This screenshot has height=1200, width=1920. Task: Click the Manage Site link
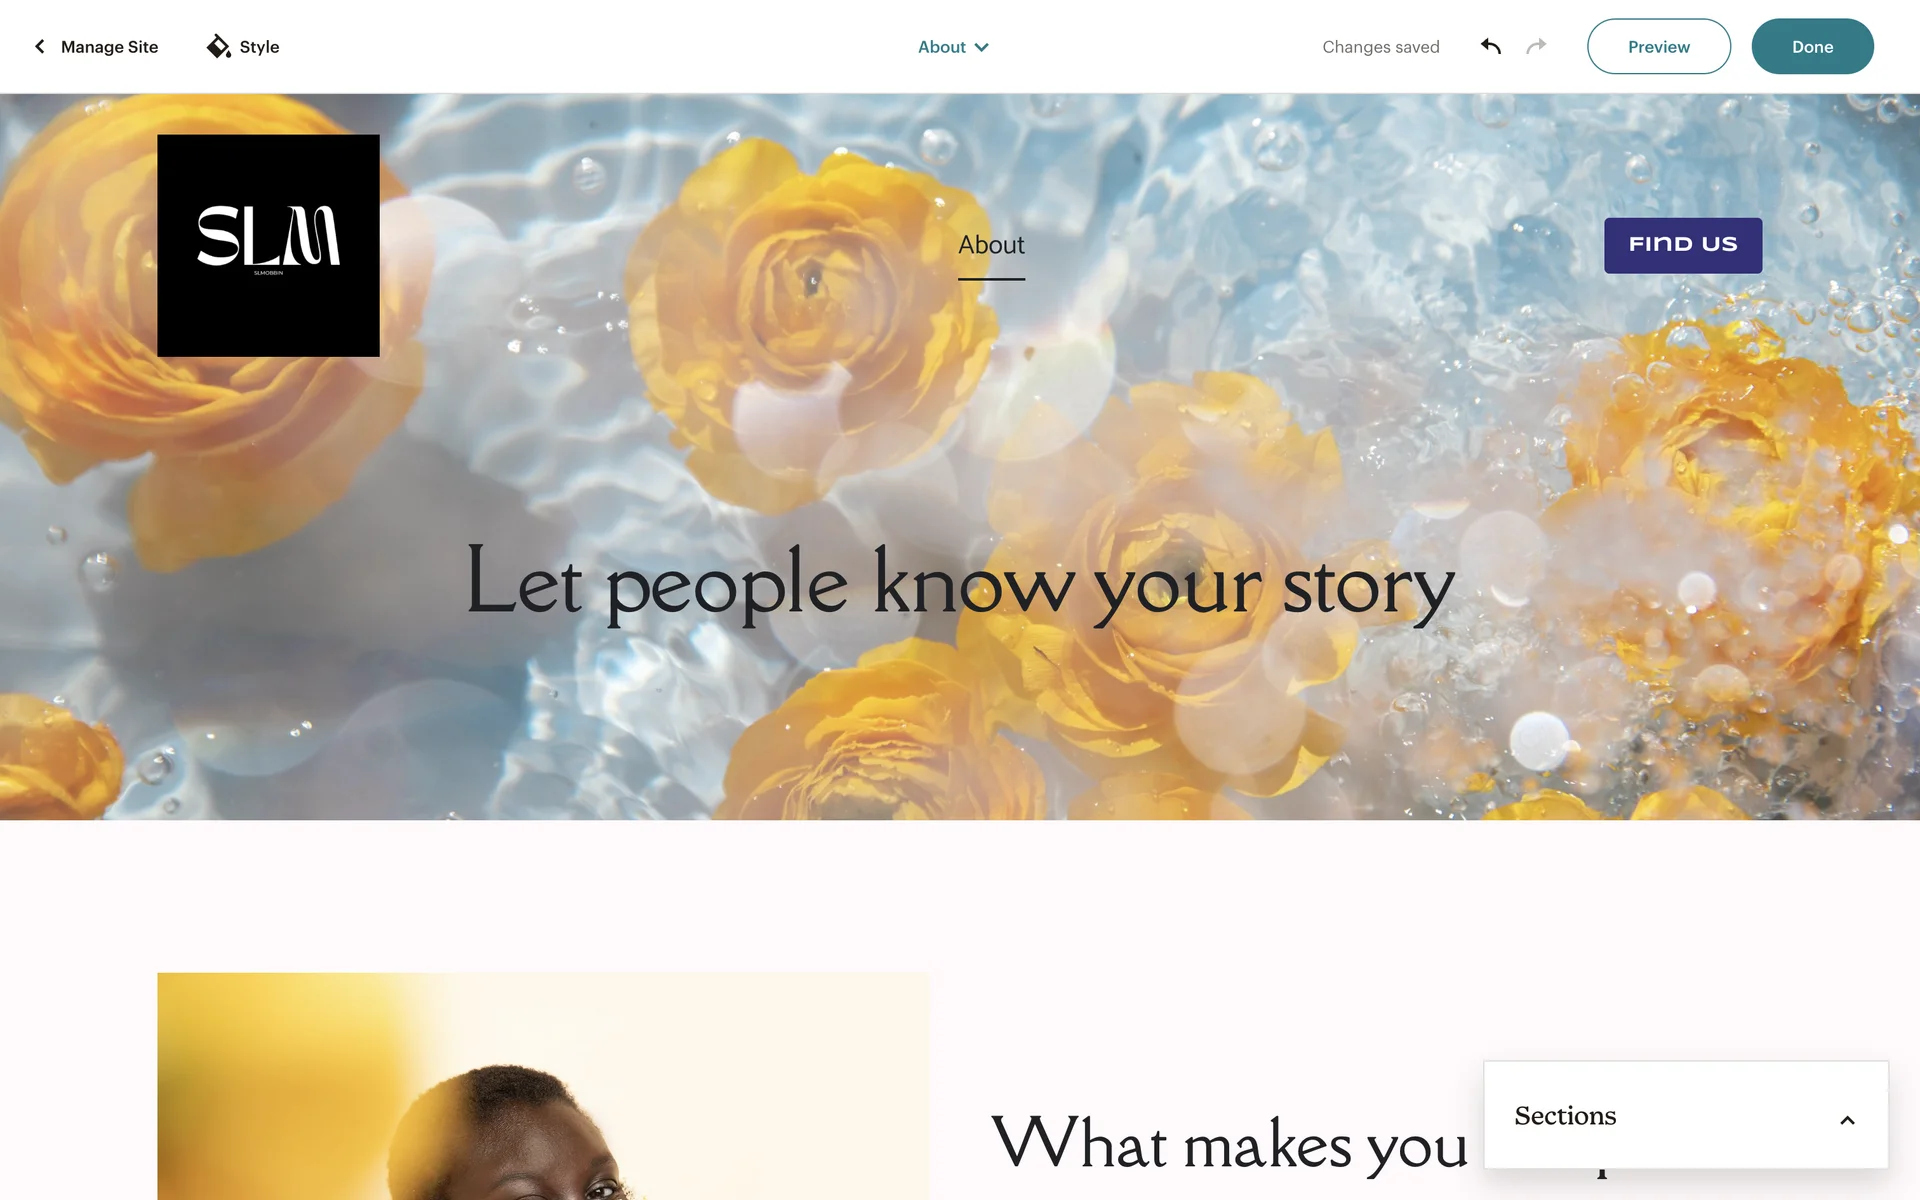[x=109, y=47]
